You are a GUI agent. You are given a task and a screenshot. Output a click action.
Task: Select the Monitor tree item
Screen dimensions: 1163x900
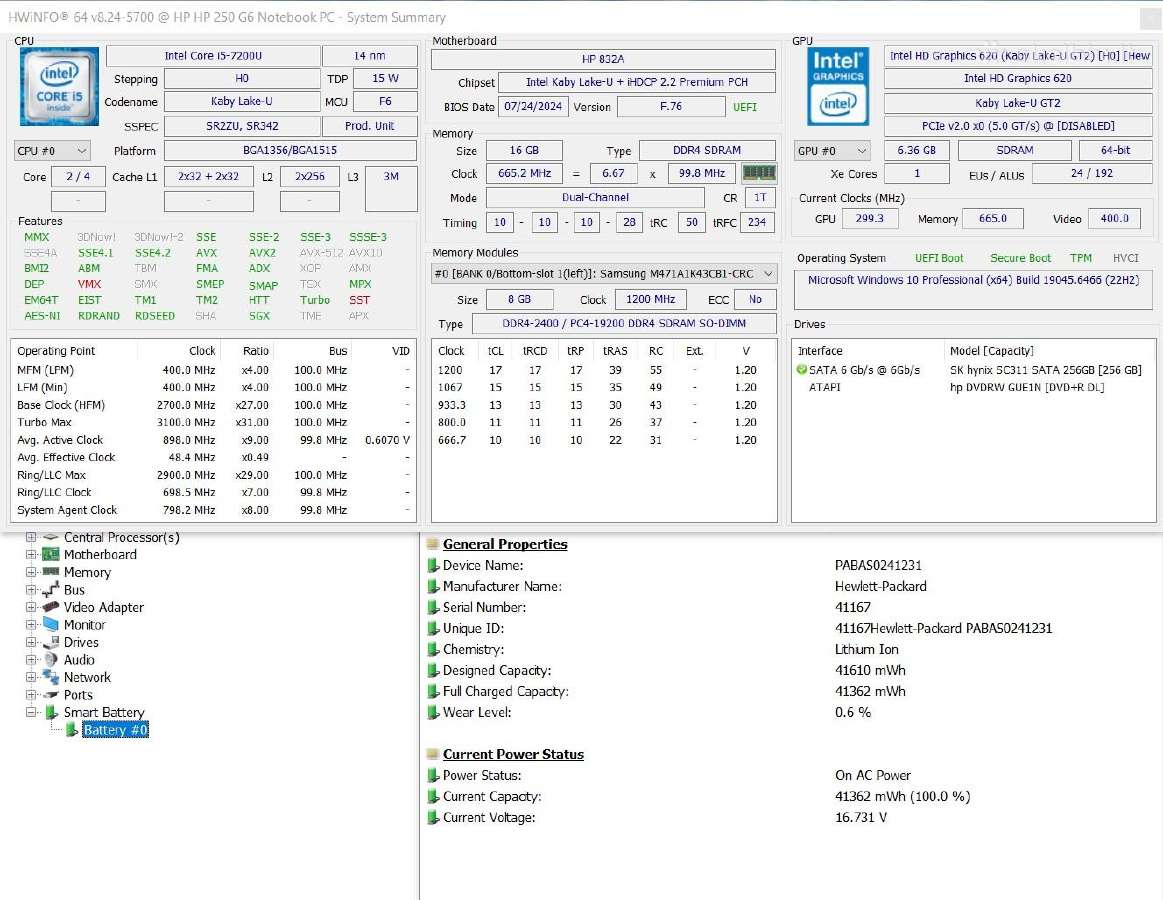tap(85, 625)
